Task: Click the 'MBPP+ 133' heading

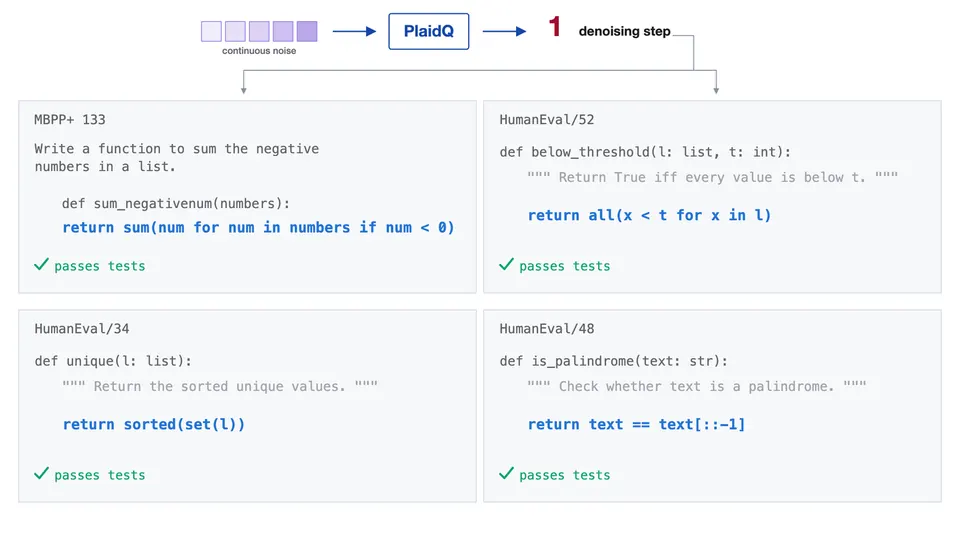Action: [70, 119]
